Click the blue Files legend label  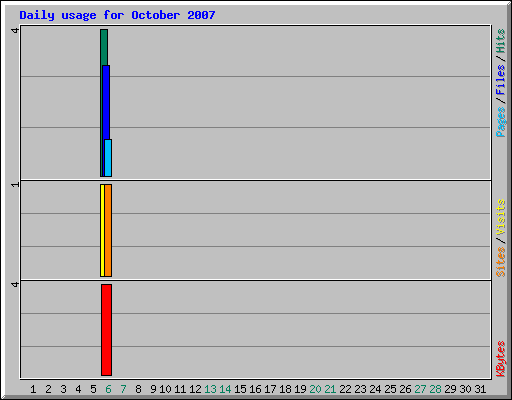click(500, 79)
